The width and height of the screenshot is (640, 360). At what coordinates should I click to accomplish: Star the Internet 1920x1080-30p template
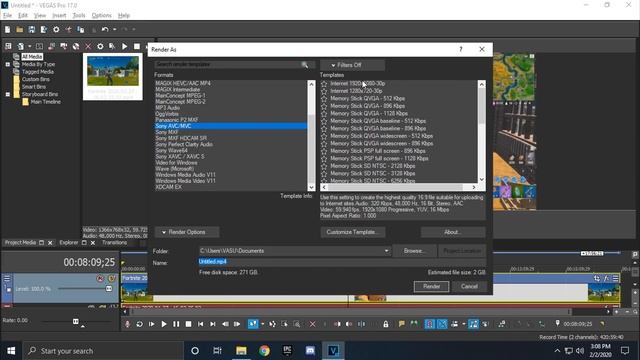coord(324,84)
